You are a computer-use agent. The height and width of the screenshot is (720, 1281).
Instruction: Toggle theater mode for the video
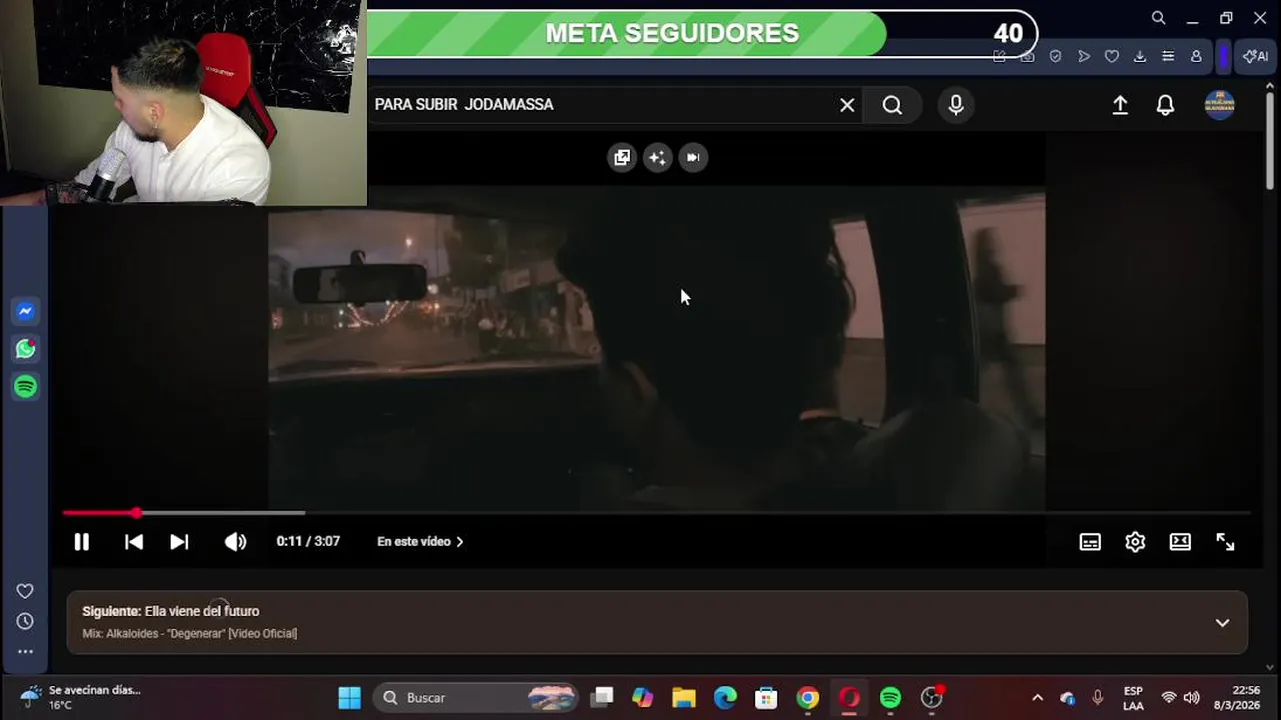click(1180, 542)
